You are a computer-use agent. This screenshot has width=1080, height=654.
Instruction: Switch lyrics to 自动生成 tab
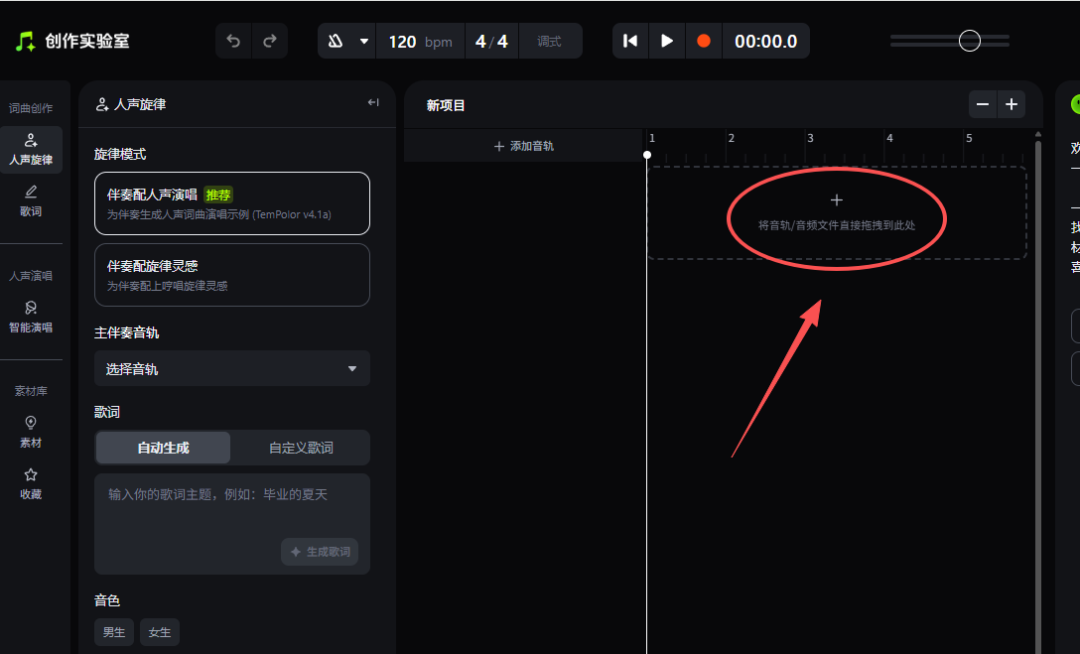click(163, 448)
